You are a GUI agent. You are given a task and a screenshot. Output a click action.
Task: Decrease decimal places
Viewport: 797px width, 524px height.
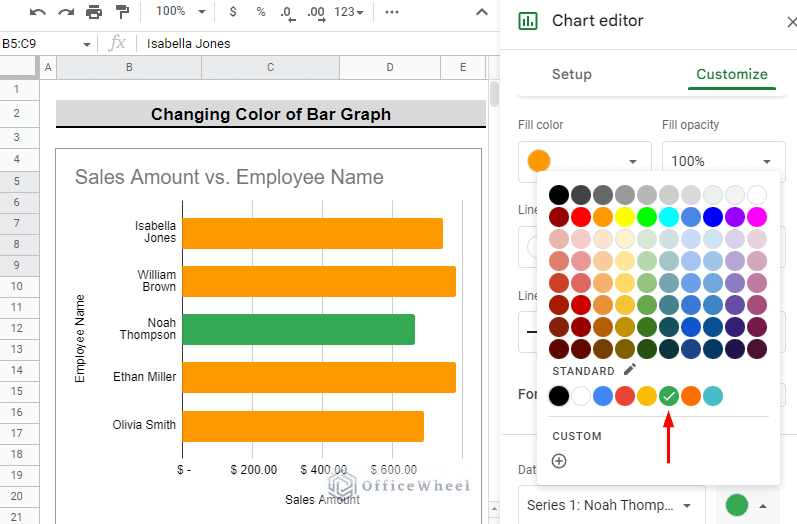click(288, 13)
